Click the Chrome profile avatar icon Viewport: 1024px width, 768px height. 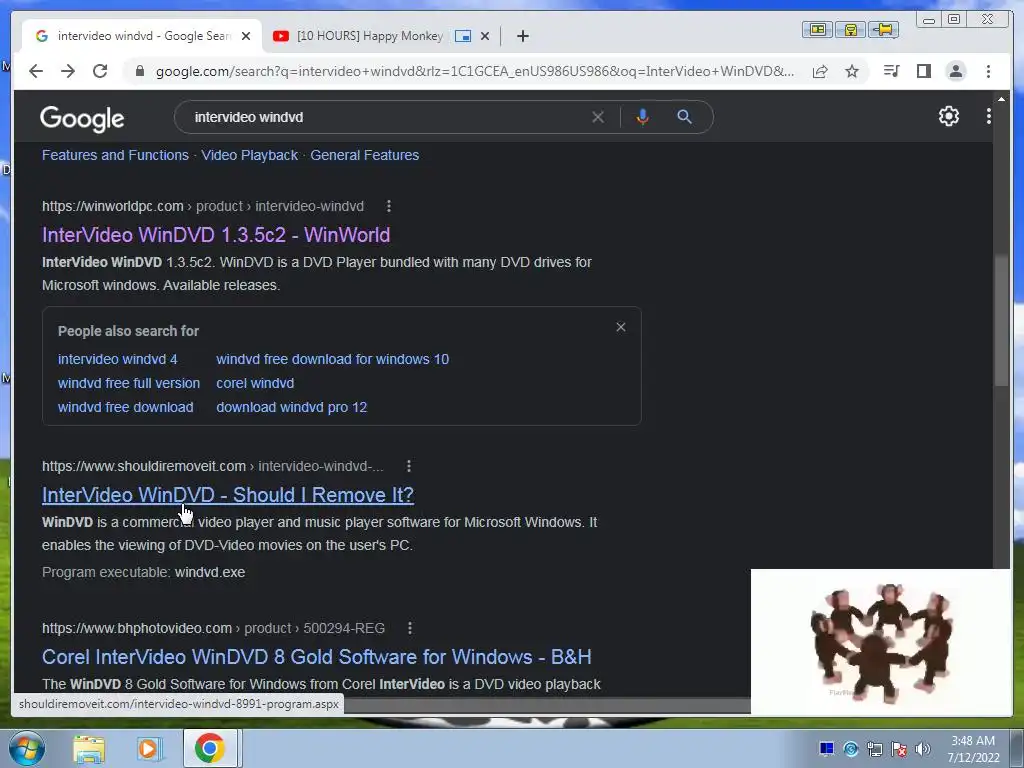956,71
